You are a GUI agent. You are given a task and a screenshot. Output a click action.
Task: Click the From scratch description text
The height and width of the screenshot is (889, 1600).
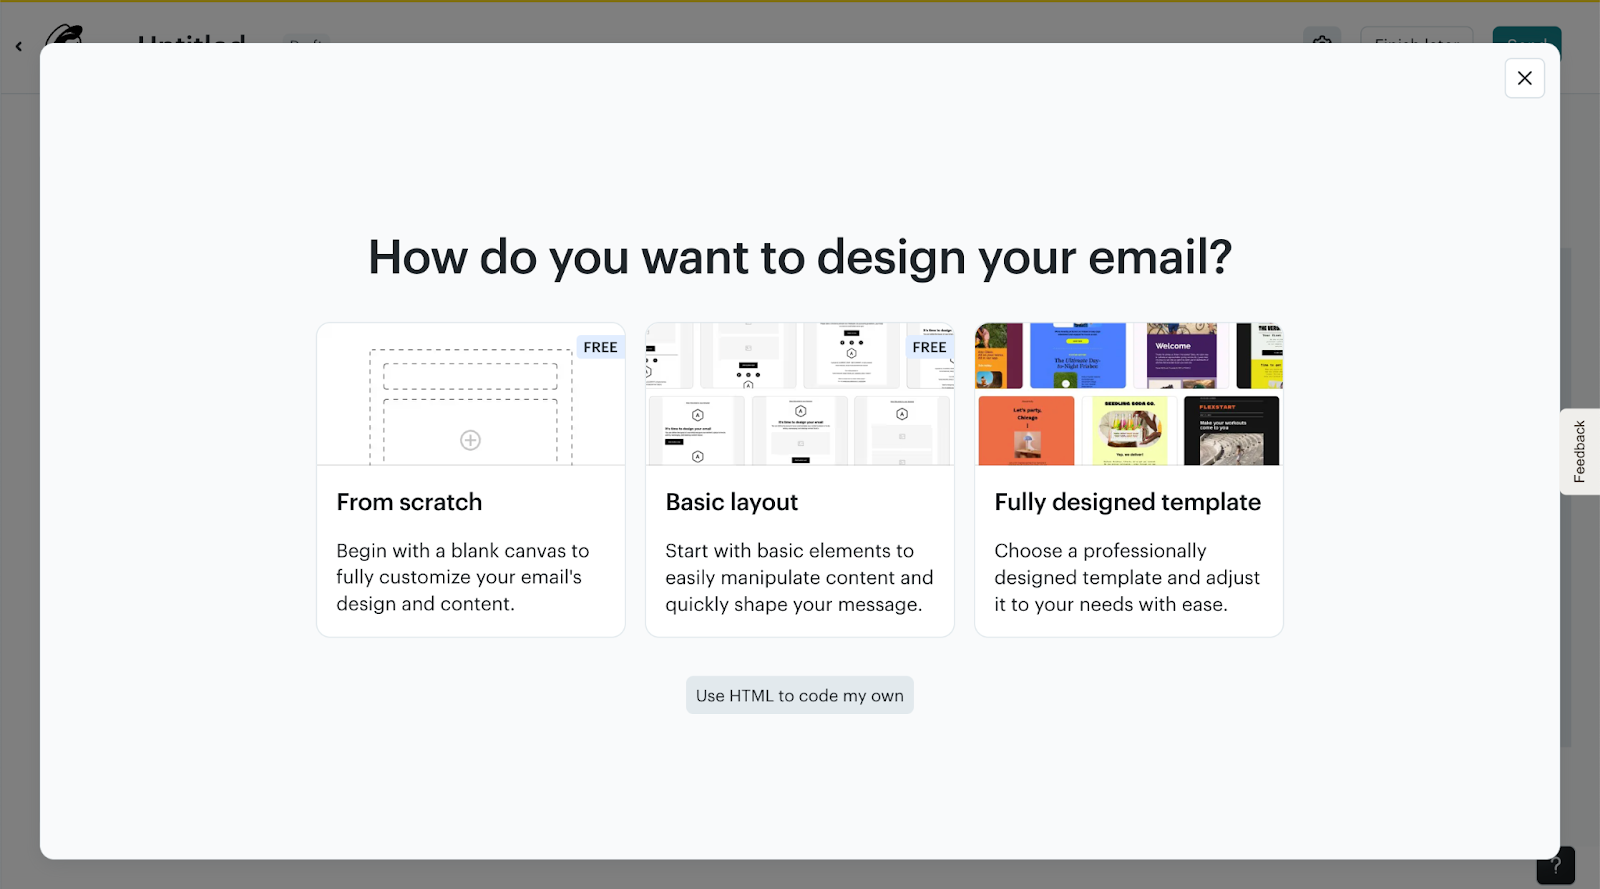point(462,577)
